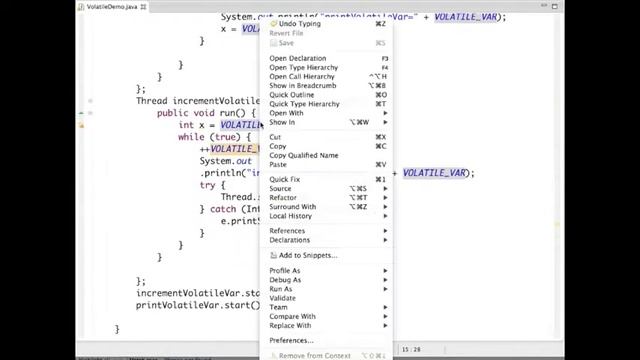Open the Compare With submenu
Image resolution: width=640 pixels, height=360 pixels.
pyautogui.click(x=327, y=316)
